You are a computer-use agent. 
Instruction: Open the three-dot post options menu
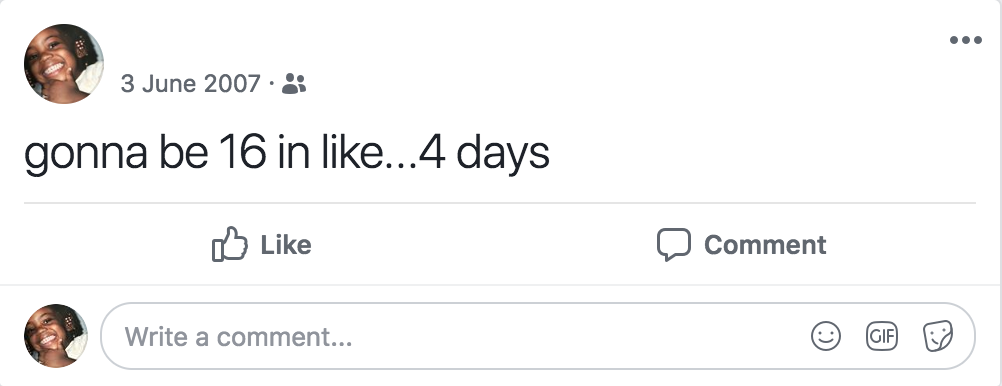tap(966, 40)
